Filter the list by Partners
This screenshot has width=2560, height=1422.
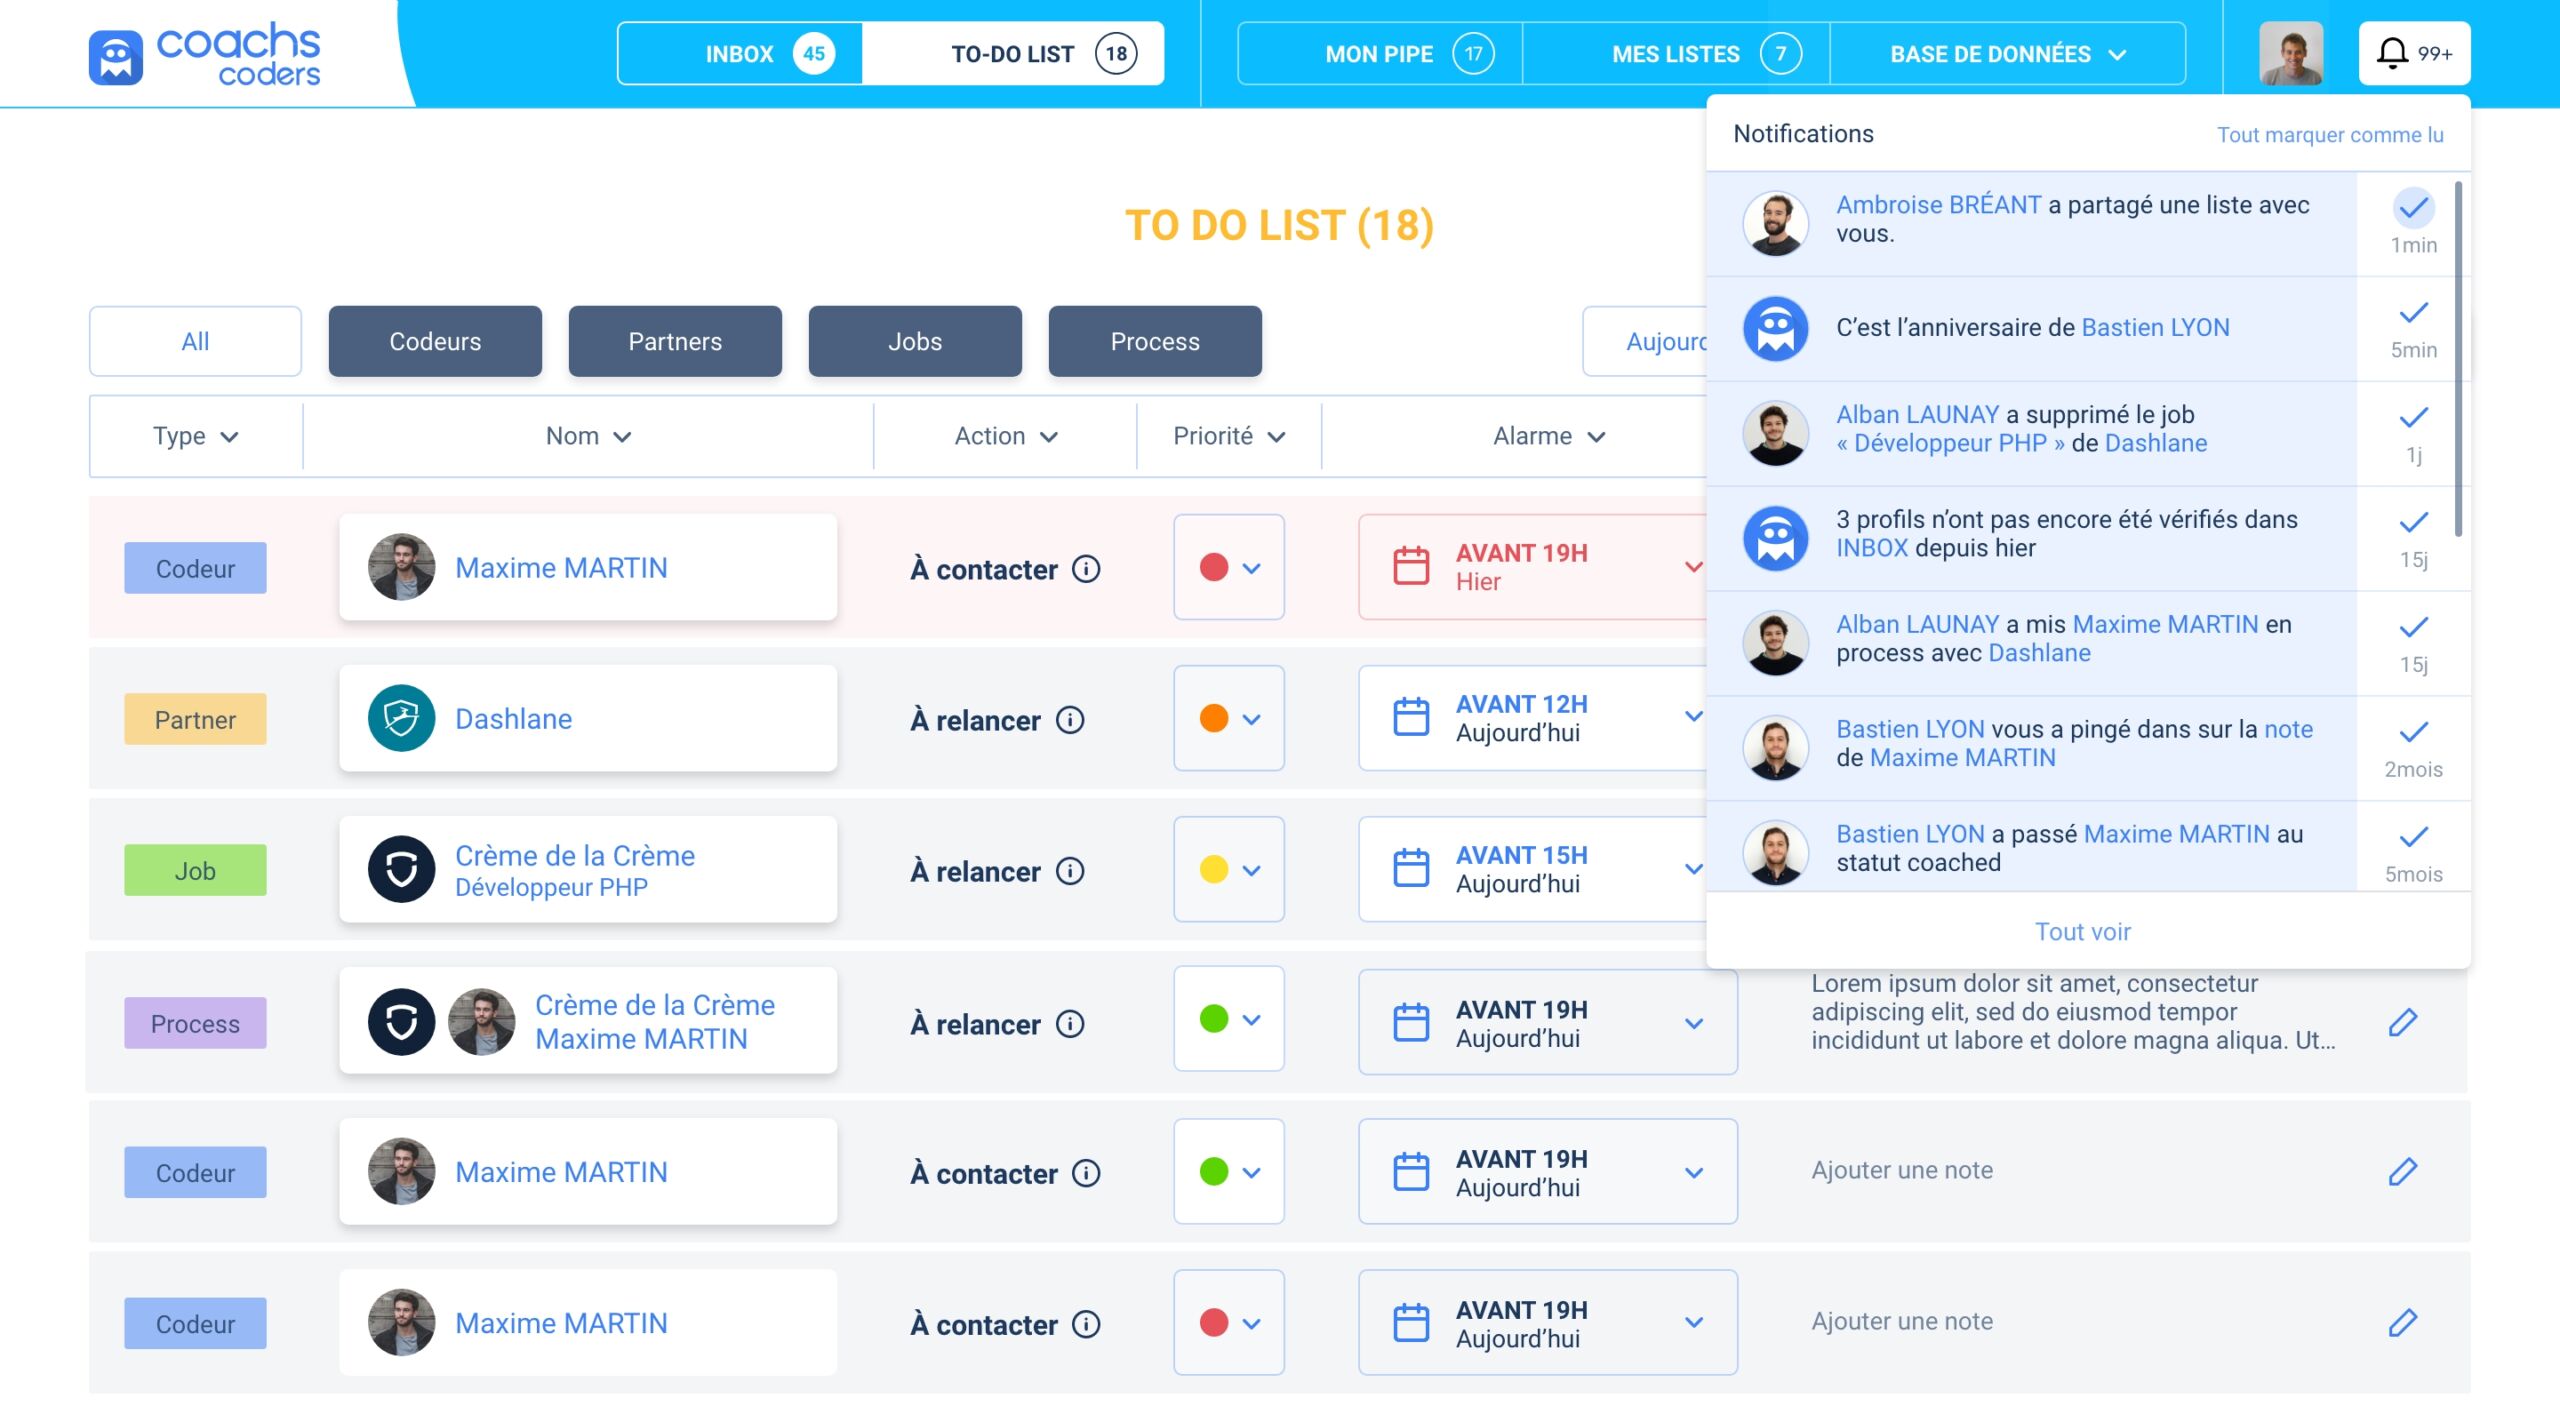tap(675, 342)
